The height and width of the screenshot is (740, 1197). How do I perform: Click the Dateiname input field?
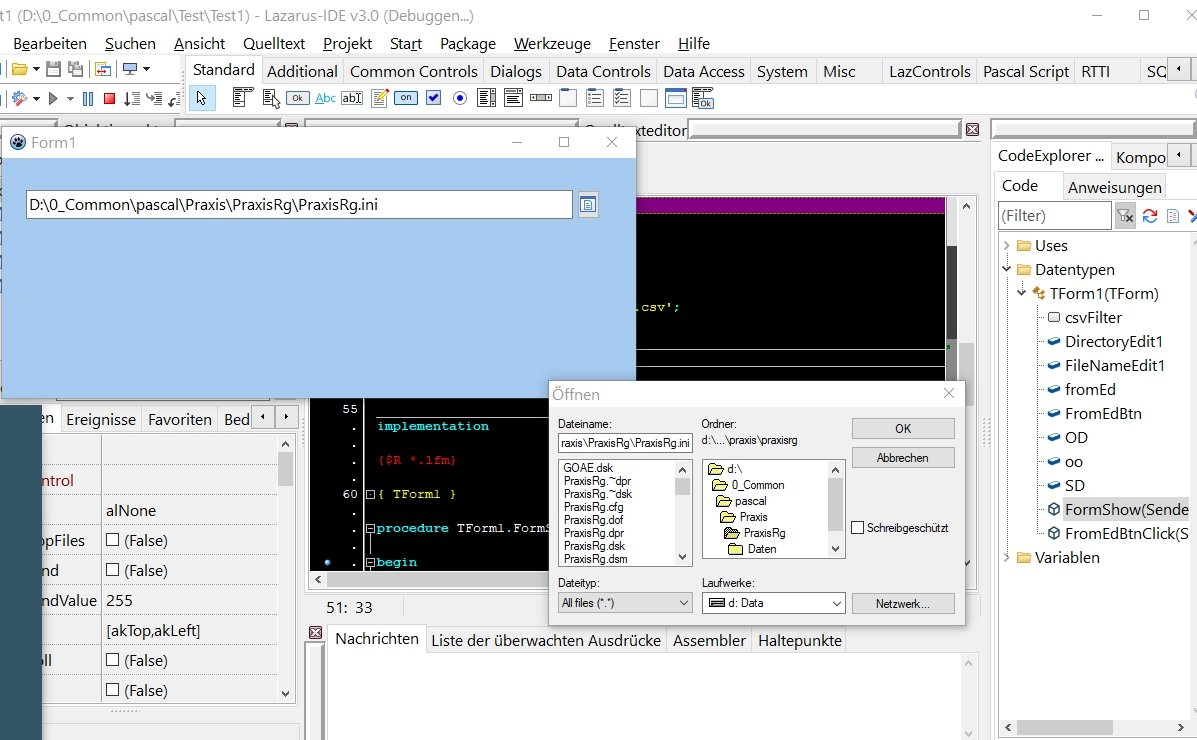[625, 443]
